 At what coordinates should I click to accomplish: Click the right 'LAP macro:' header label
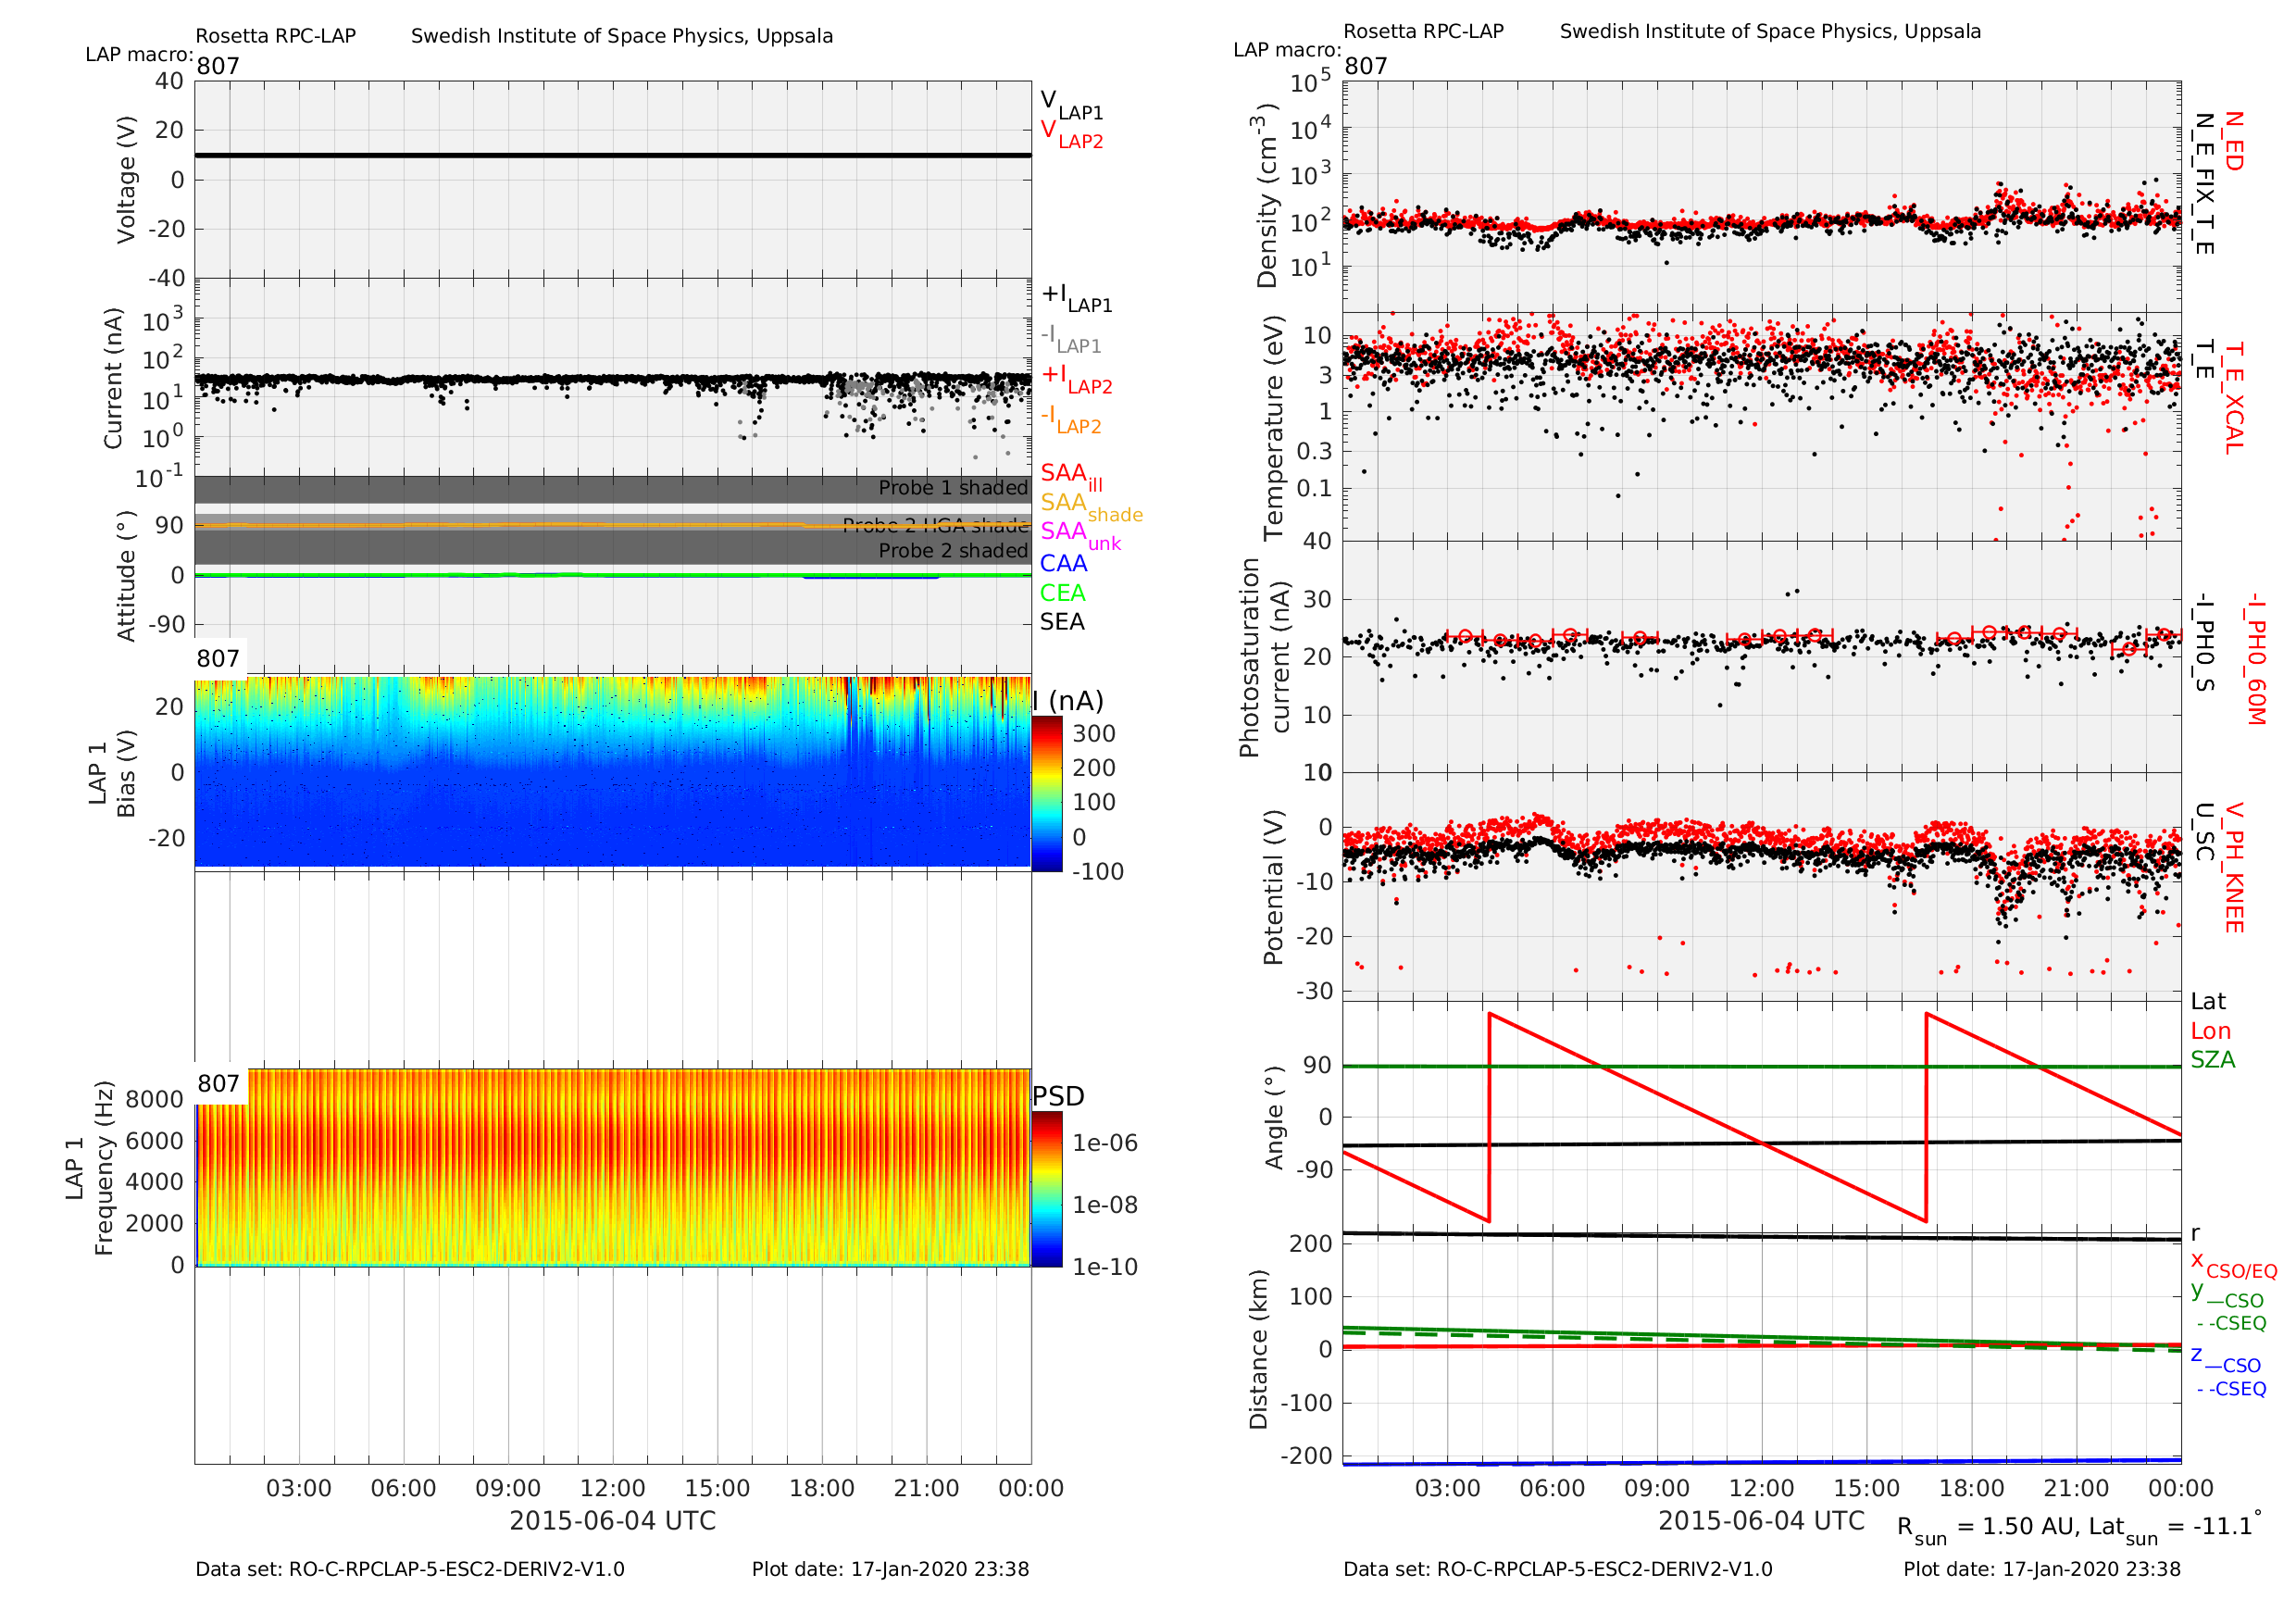point(1287,50)
